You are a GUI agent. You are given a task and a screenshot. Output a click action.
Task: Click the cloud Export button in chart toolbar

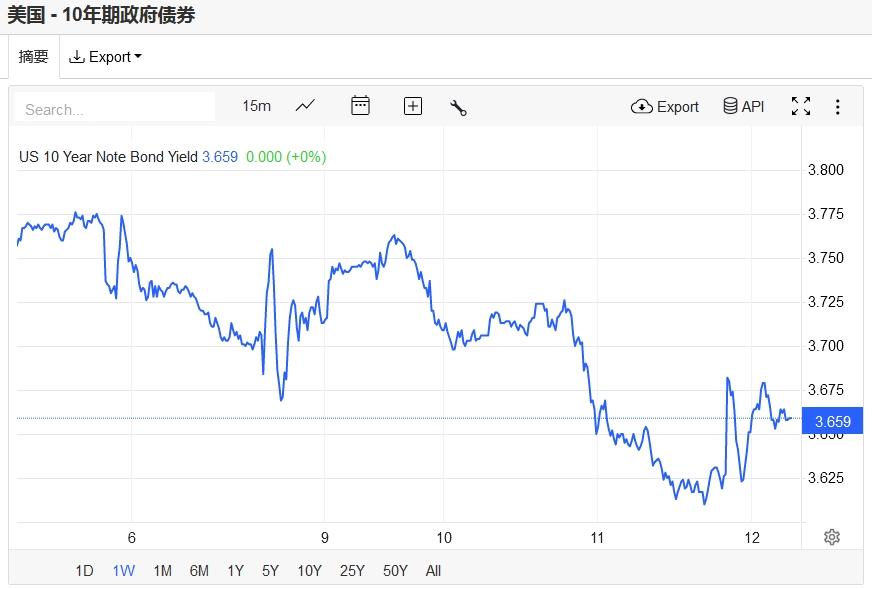click(665, 107)
